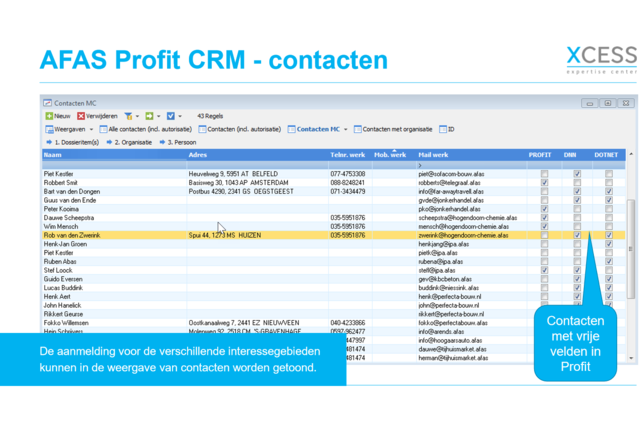Click the grid scrollbar up arrow
This screenshot has height=426, width=640.
click(x=631, y=154)
